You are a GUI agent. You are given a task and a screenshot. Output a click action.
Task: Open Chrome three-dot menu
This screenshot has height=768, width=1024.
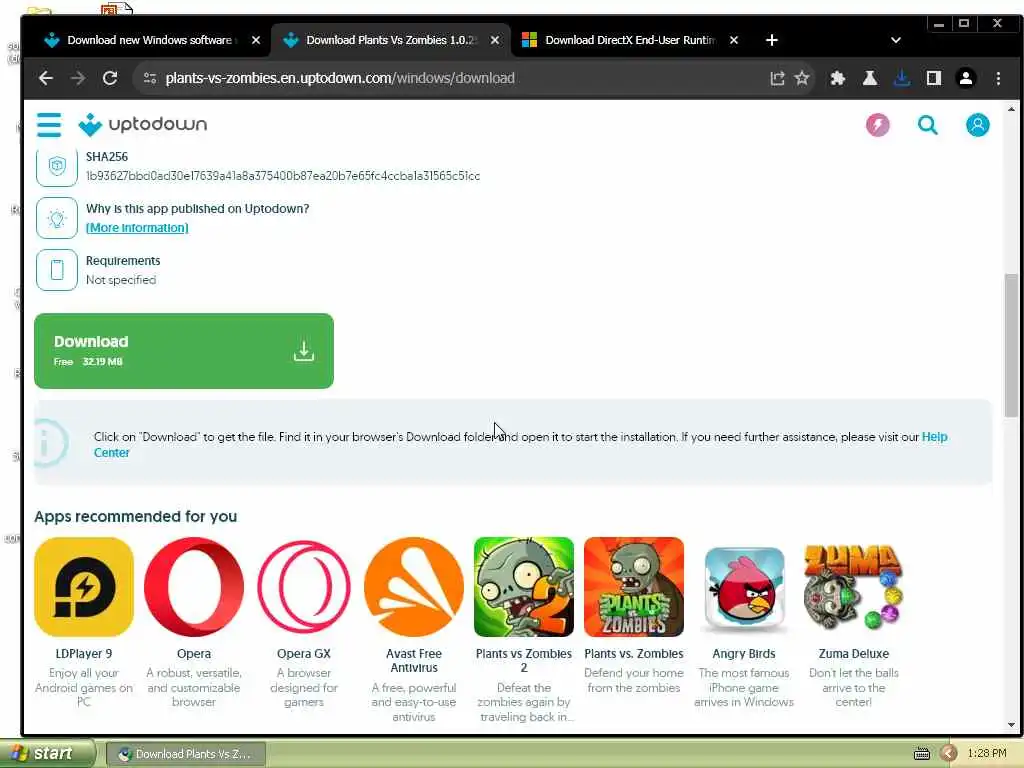click(999, 78)
